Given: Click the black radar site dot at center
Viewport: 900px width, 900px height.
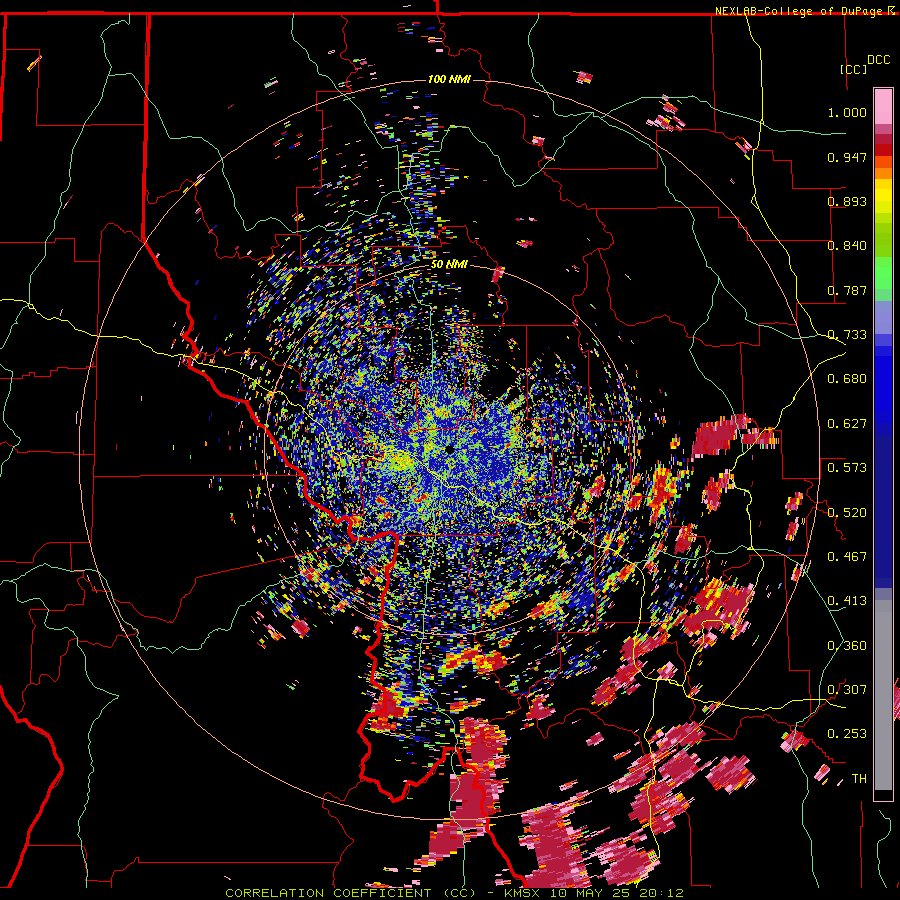Looking at the screenshot, I should click(x=449, y=450).
